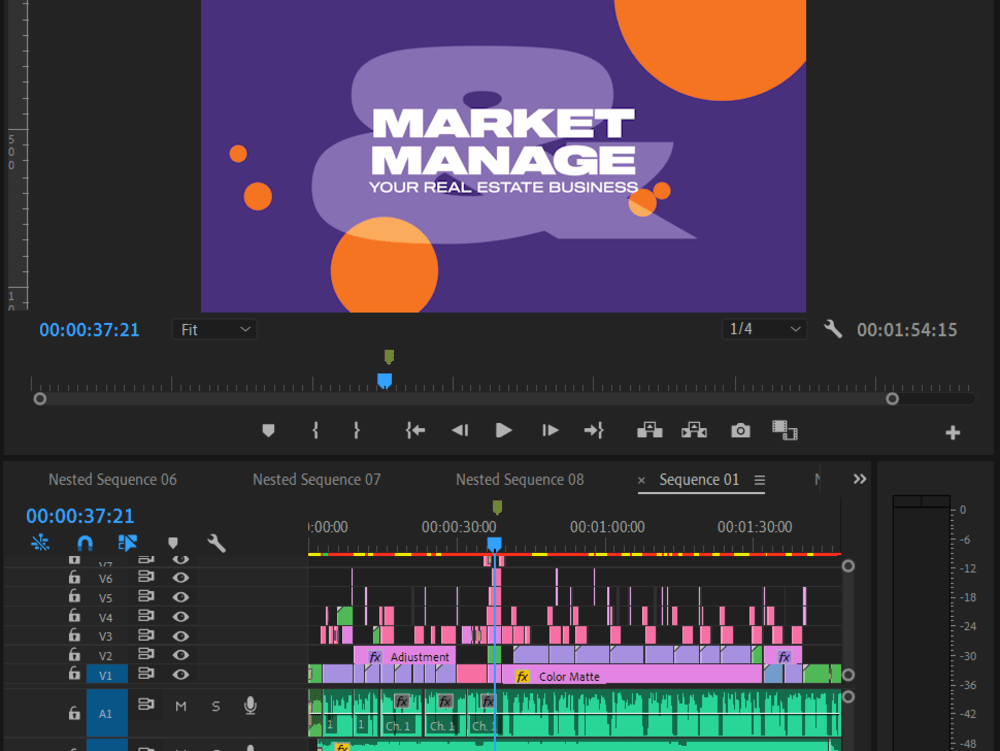Viewport: 1000px width, 751px height.
Task: Open the Sequence 01 panel menu
Action: click(x=760, y=480)
